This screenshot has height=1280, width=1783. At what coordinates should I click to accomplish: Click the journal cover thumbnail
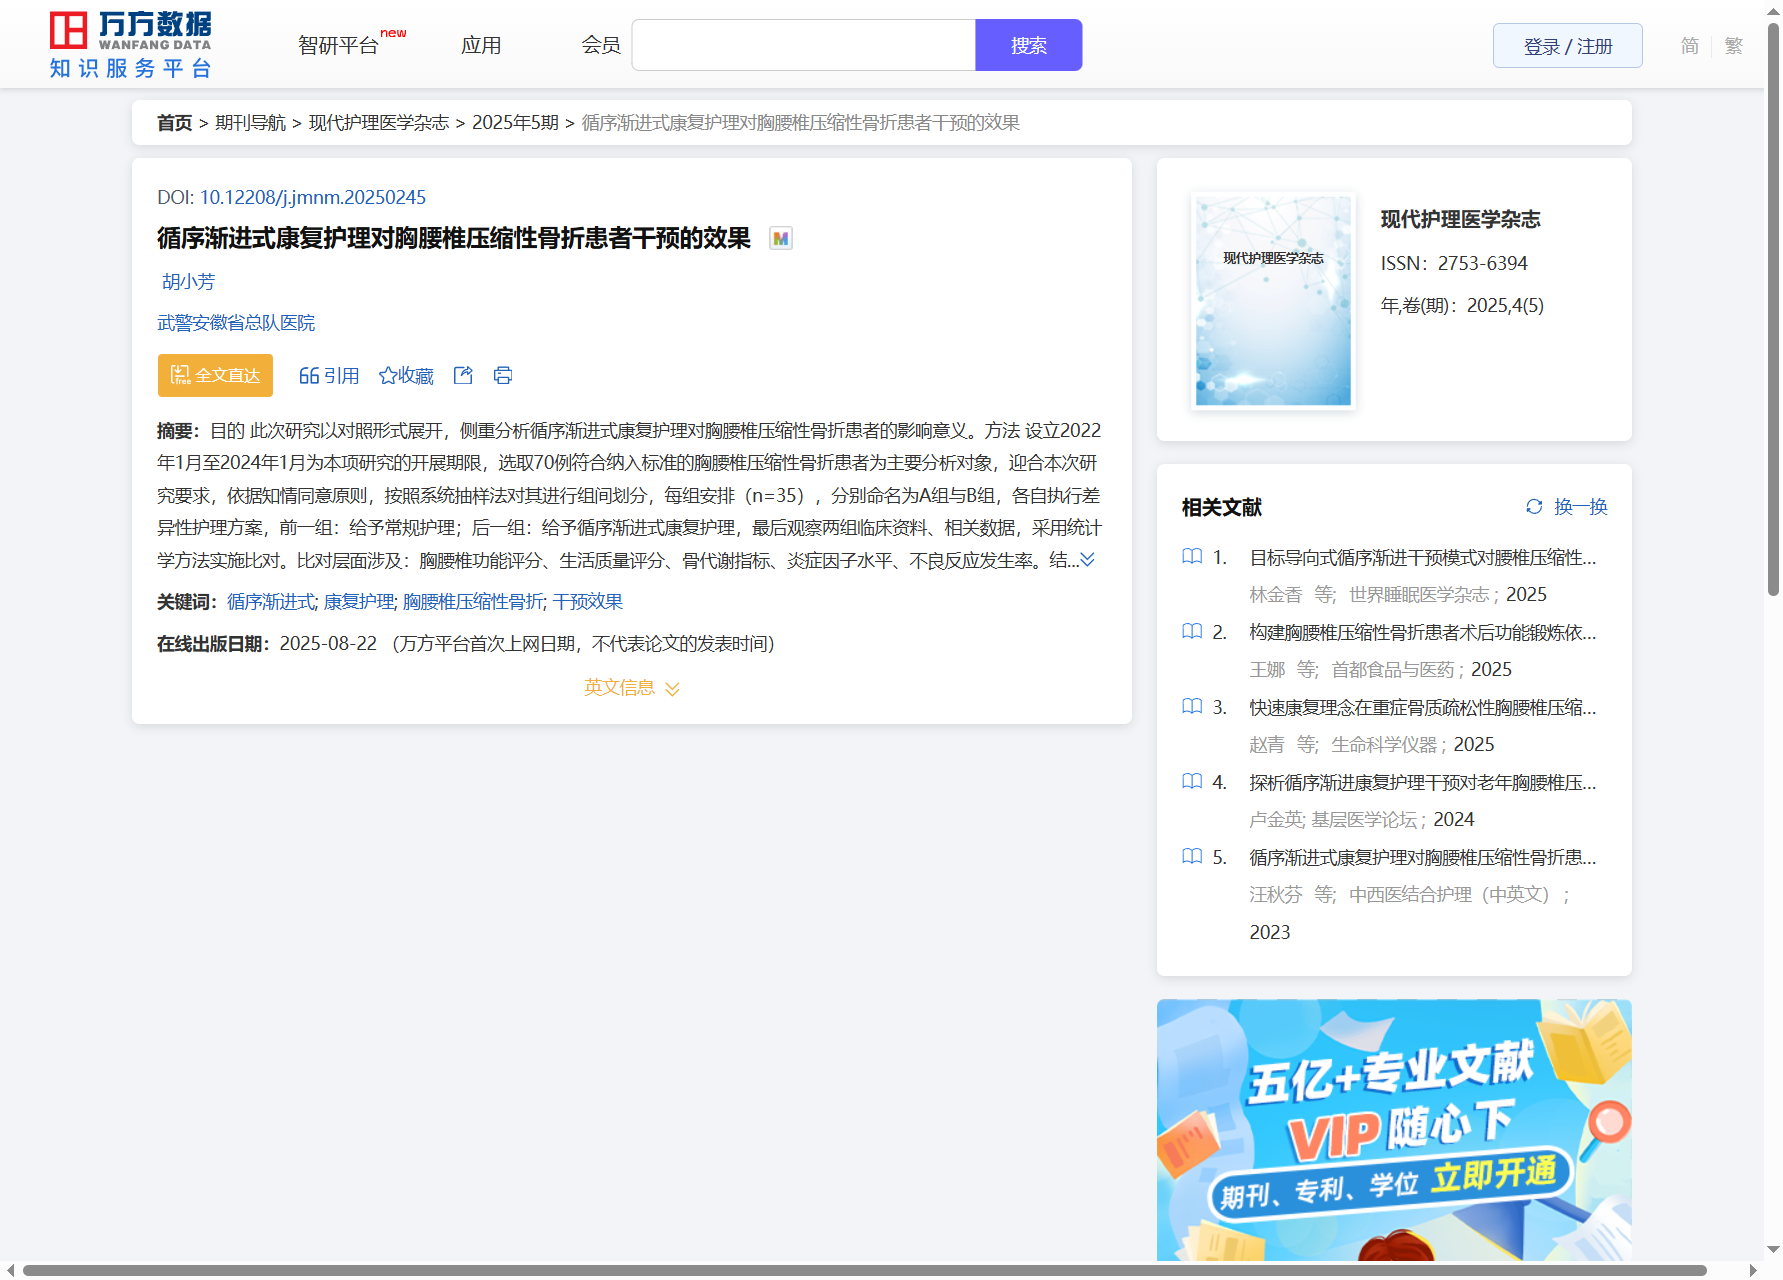[x=1273, y=301]
